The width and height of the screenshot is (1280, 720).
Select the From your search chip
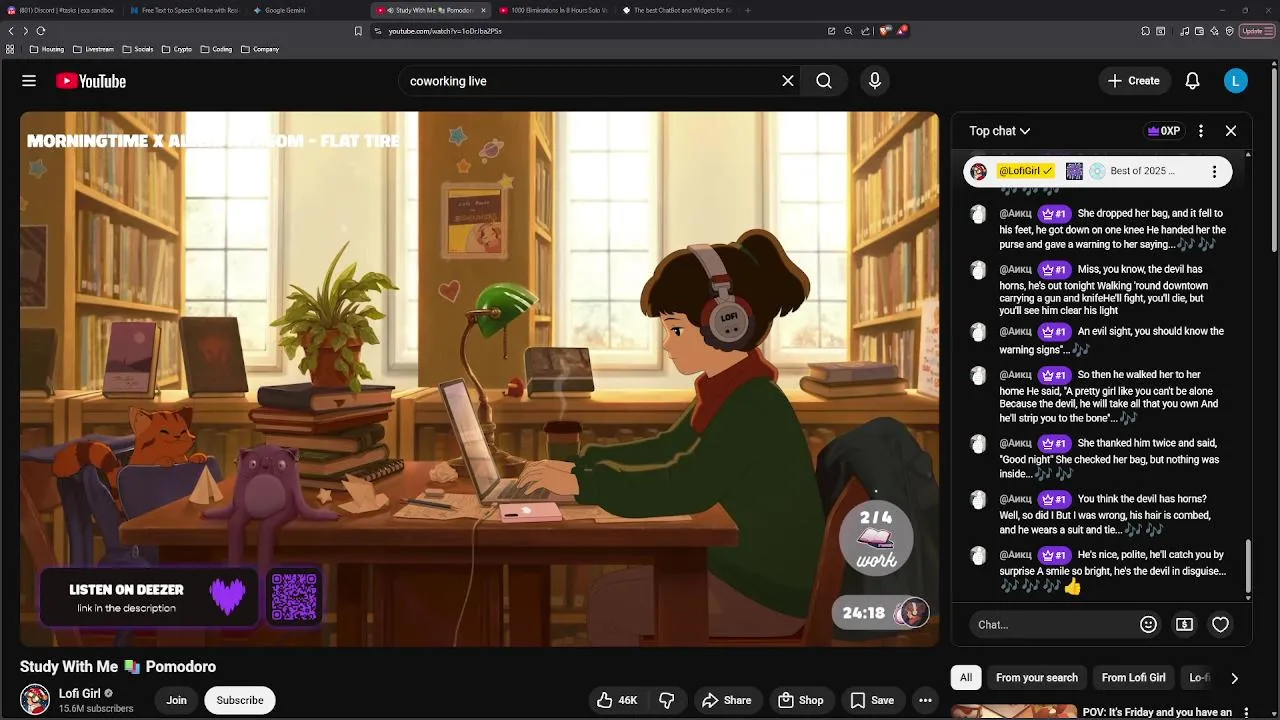(1037, 678)
